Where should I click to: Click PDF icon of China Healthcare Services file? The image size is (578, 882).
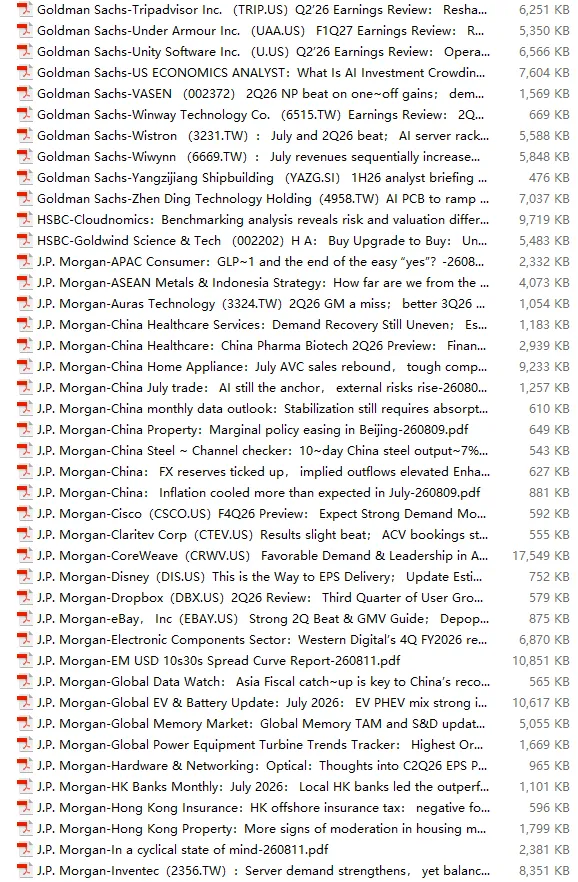[25, 325]
